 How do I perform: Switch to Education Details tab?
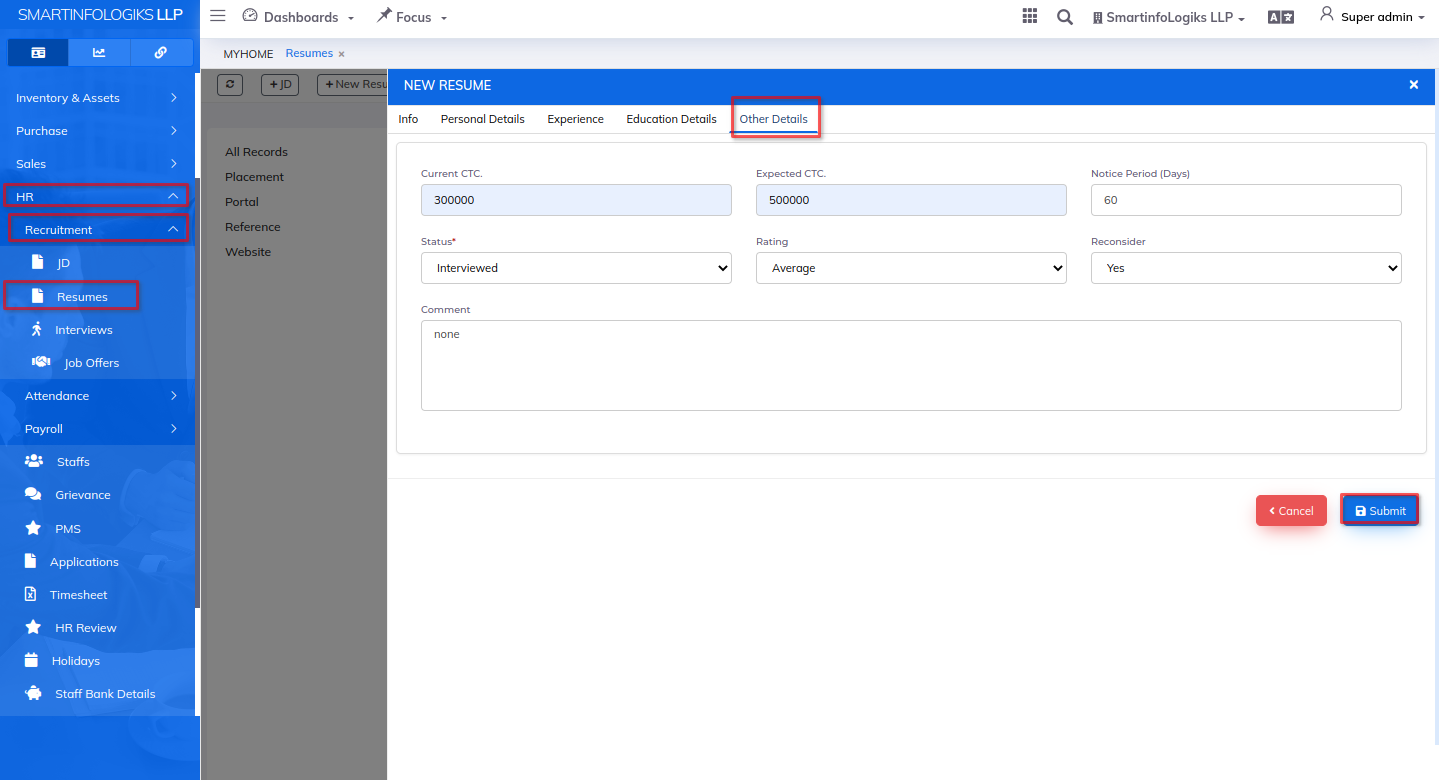coord(672,119)
